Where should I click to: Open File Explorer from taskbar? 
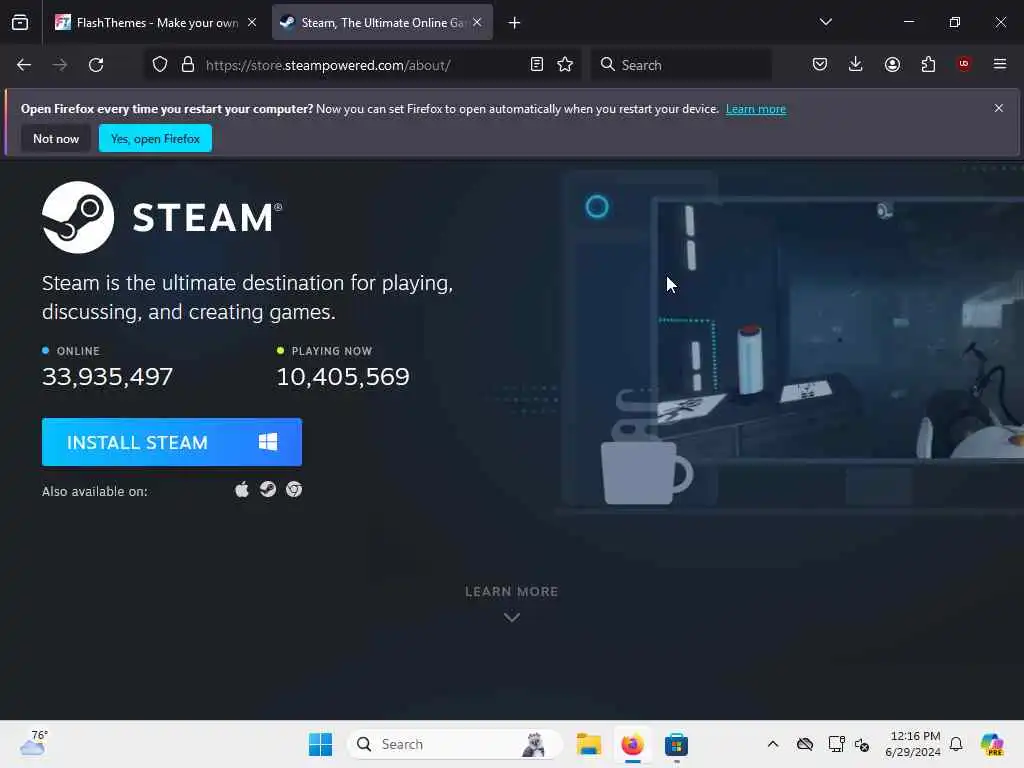click(588, 744)
